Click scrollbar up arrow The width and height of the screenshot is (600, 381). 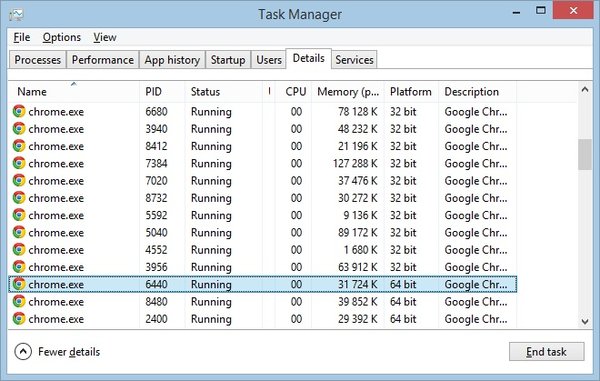click(x=585, y=90)
